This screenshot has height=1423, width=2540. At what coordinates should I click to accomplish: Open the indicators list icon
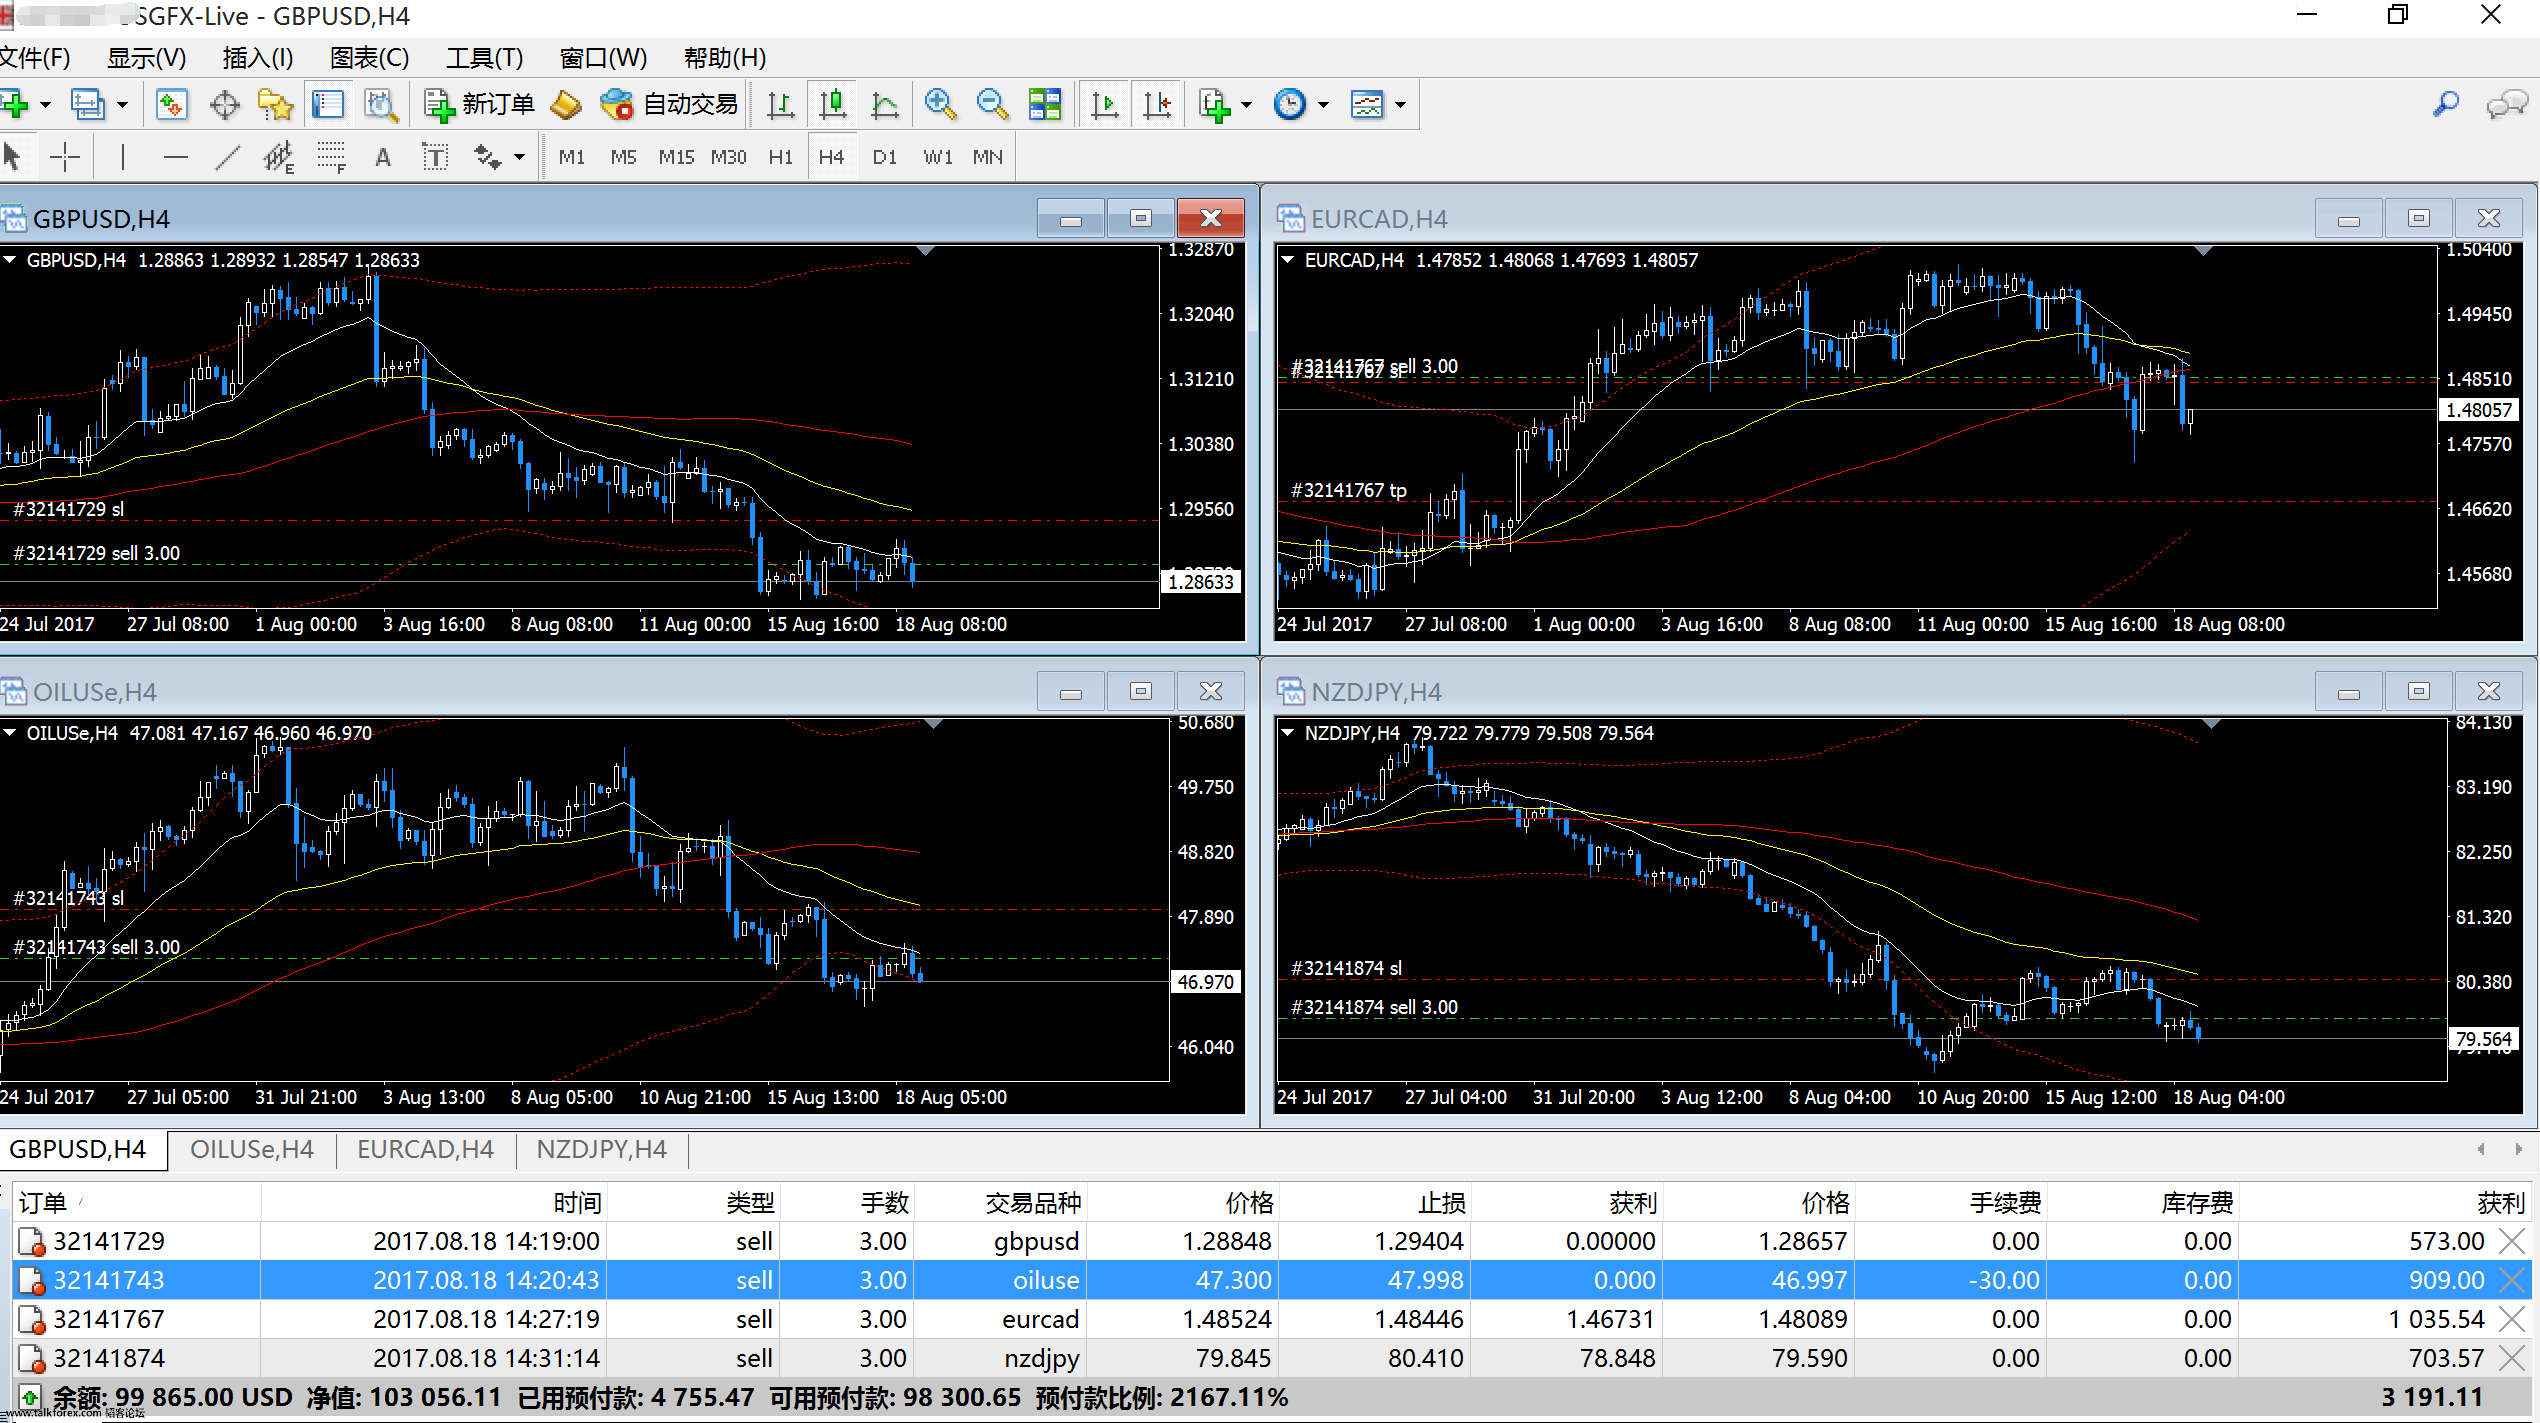1214,104
